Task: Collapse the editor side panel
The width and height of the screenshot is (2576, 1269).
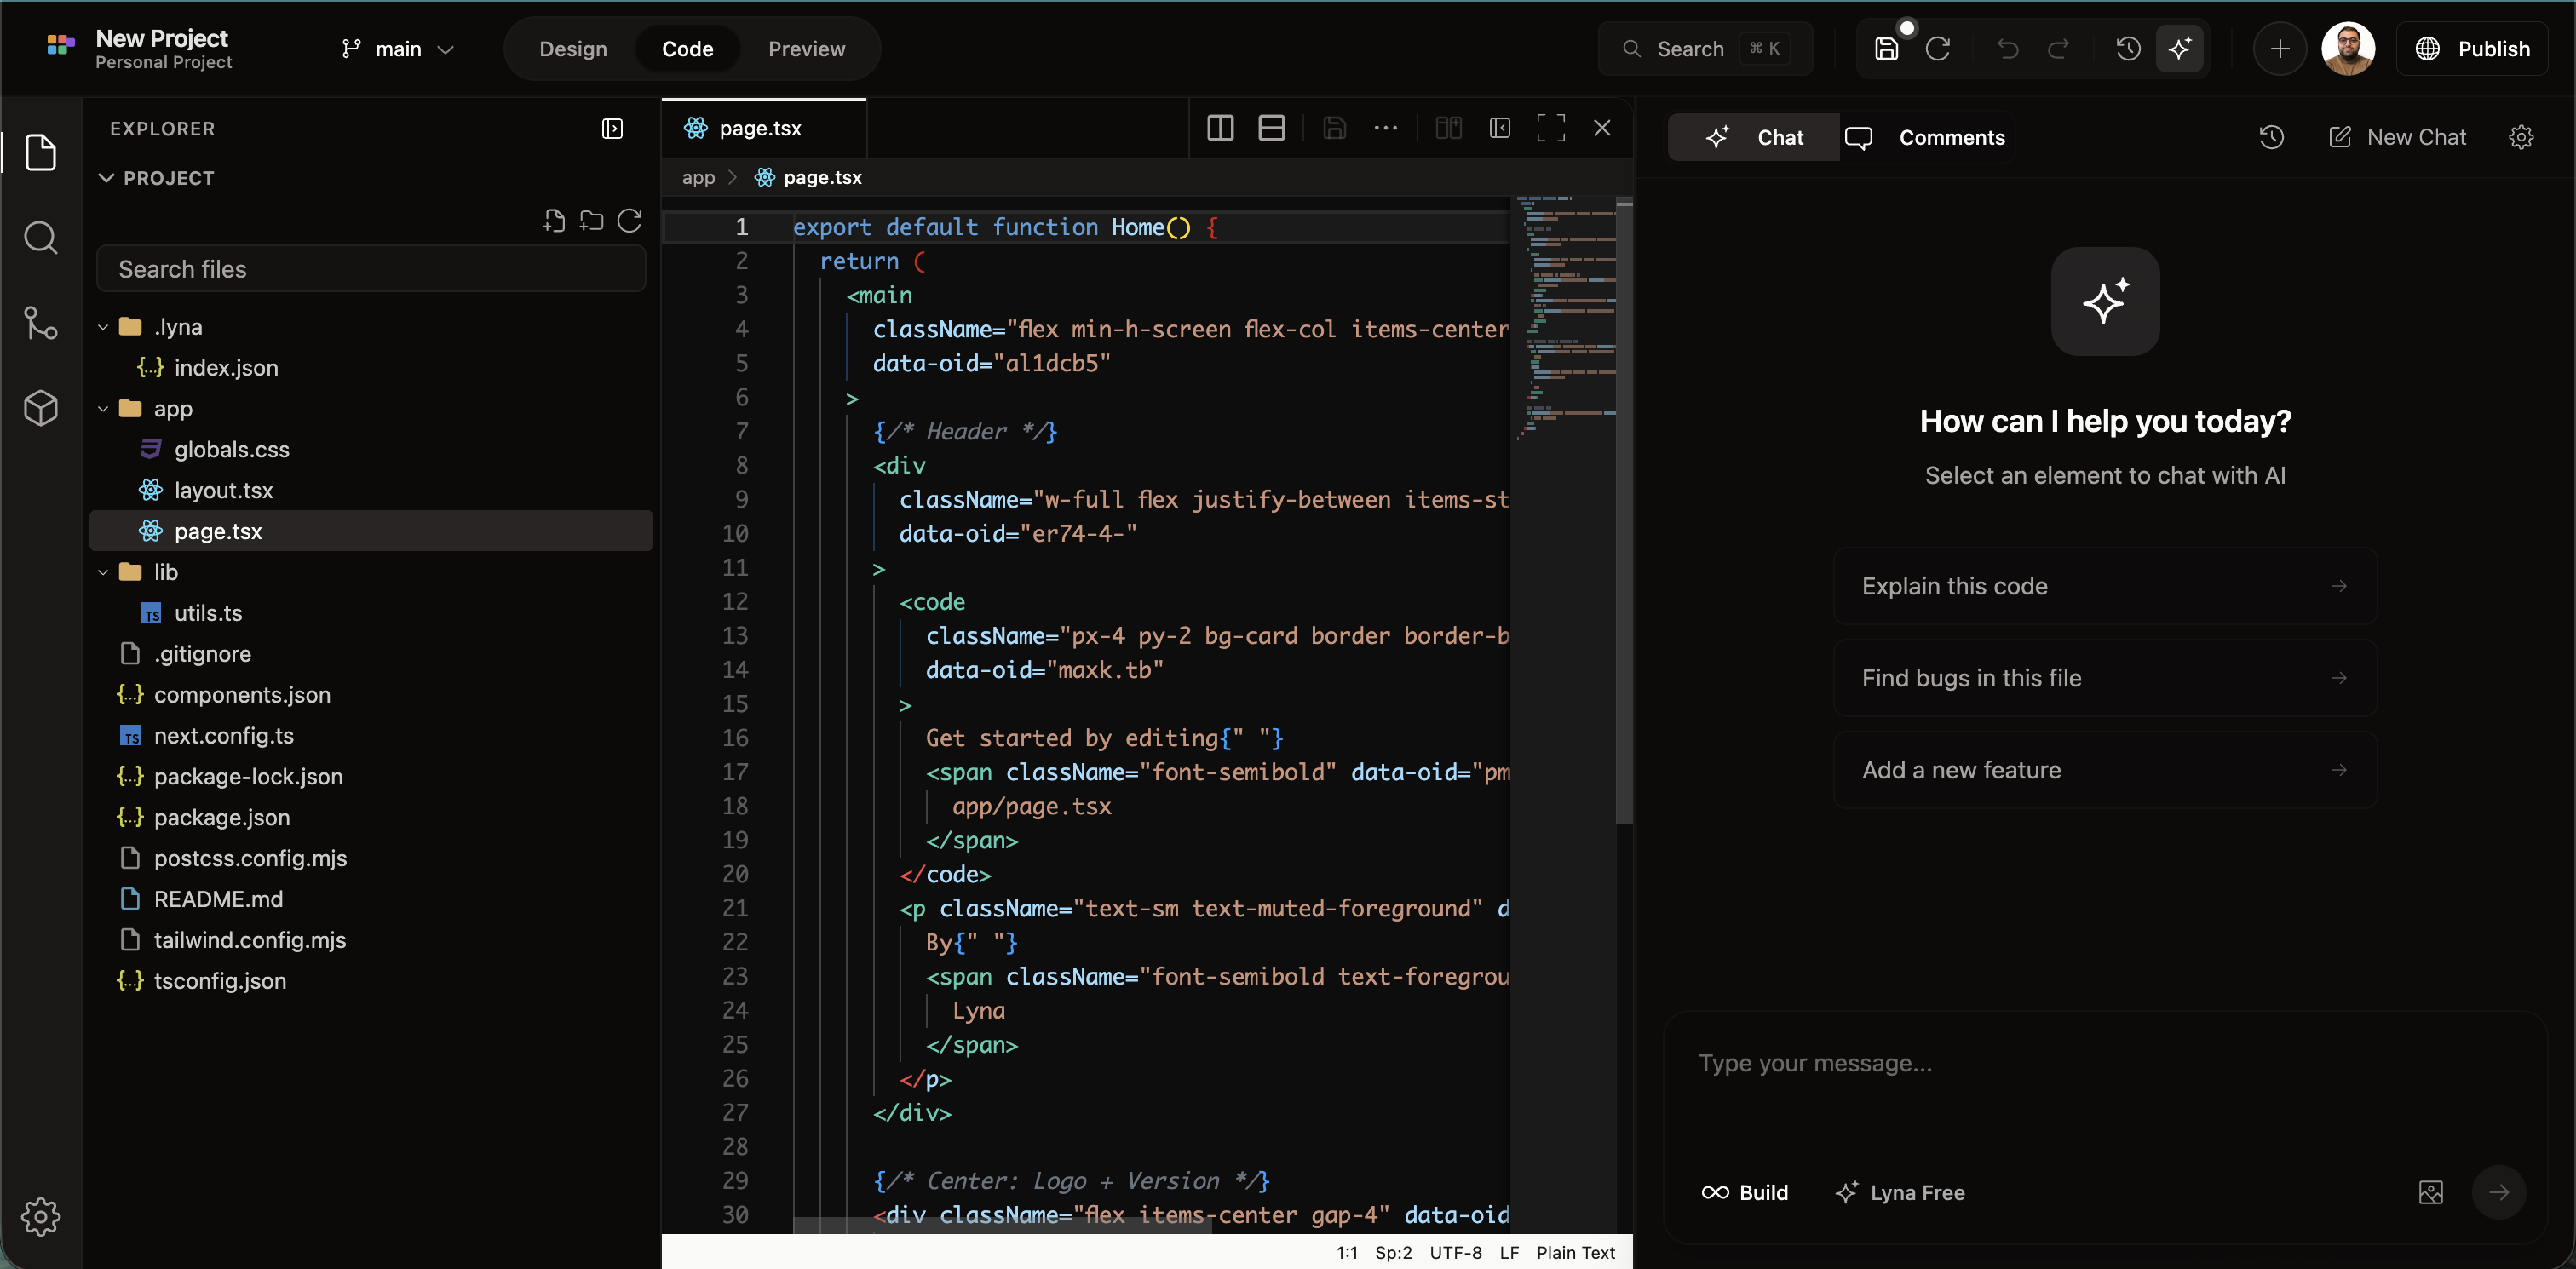Action: 1499,127
